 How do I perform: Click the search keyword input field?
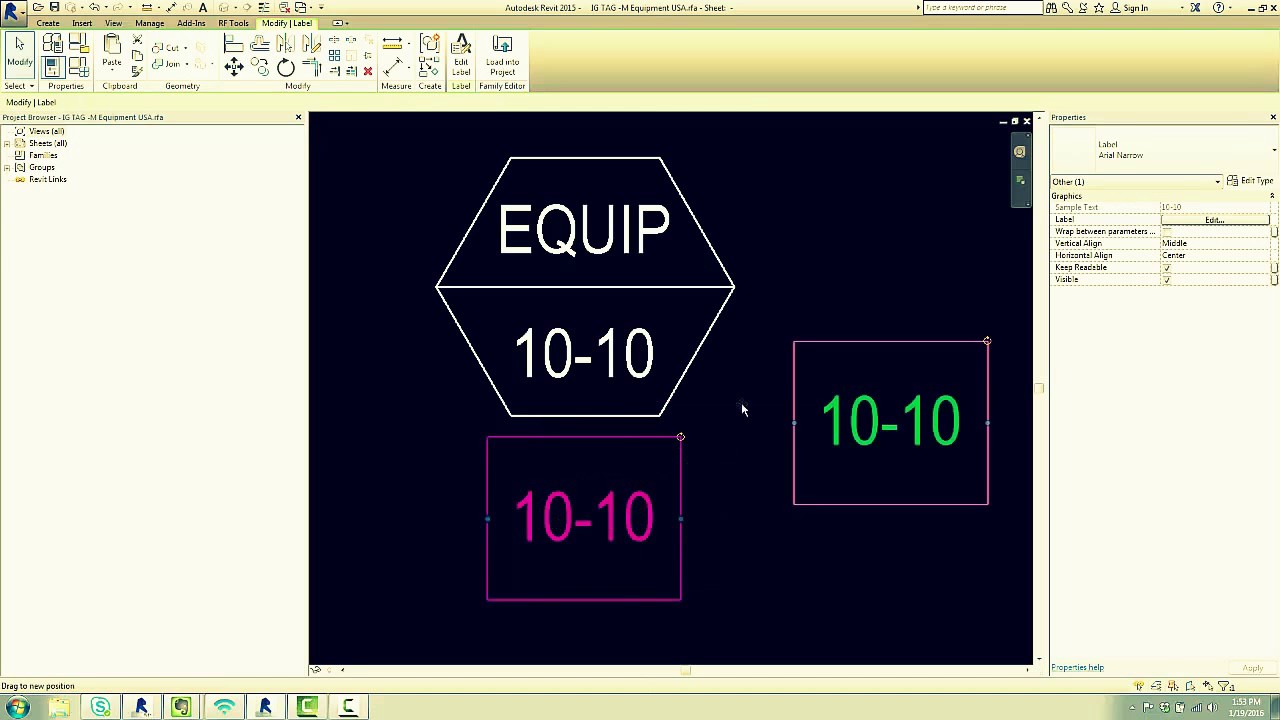point(982,8)
